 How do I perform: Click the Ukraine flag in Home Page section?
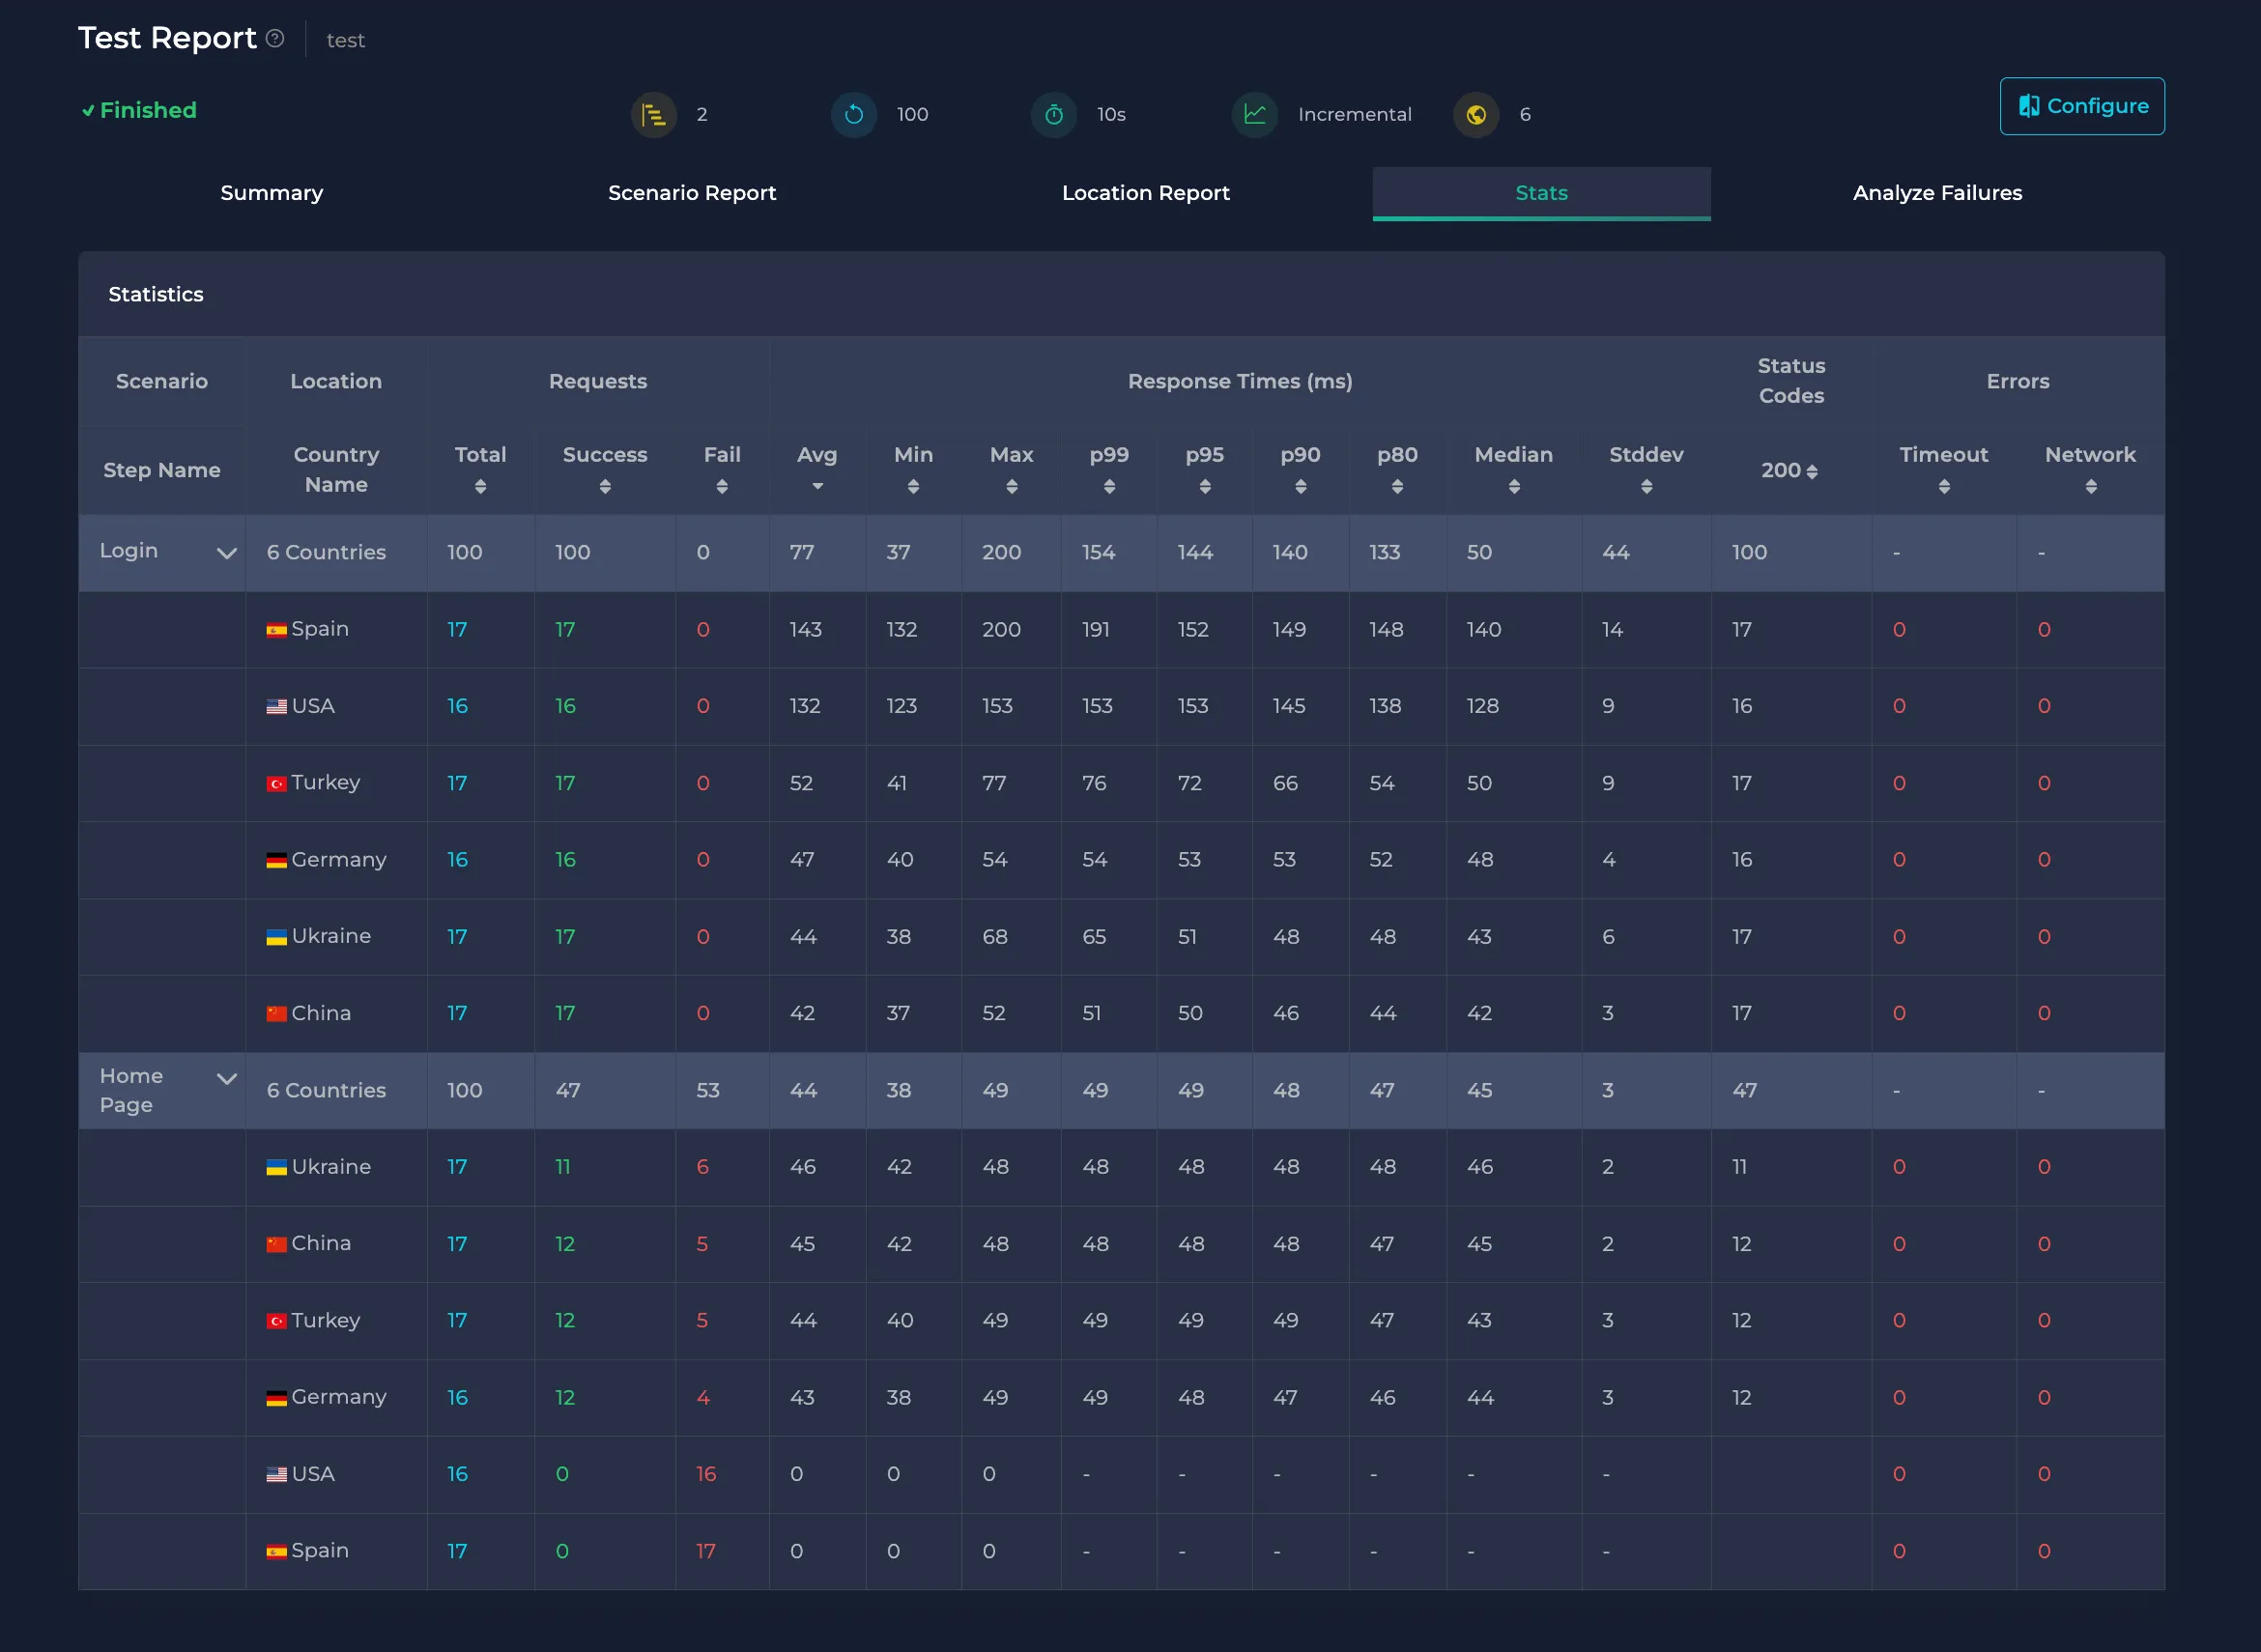click(x=277, y=1168)
